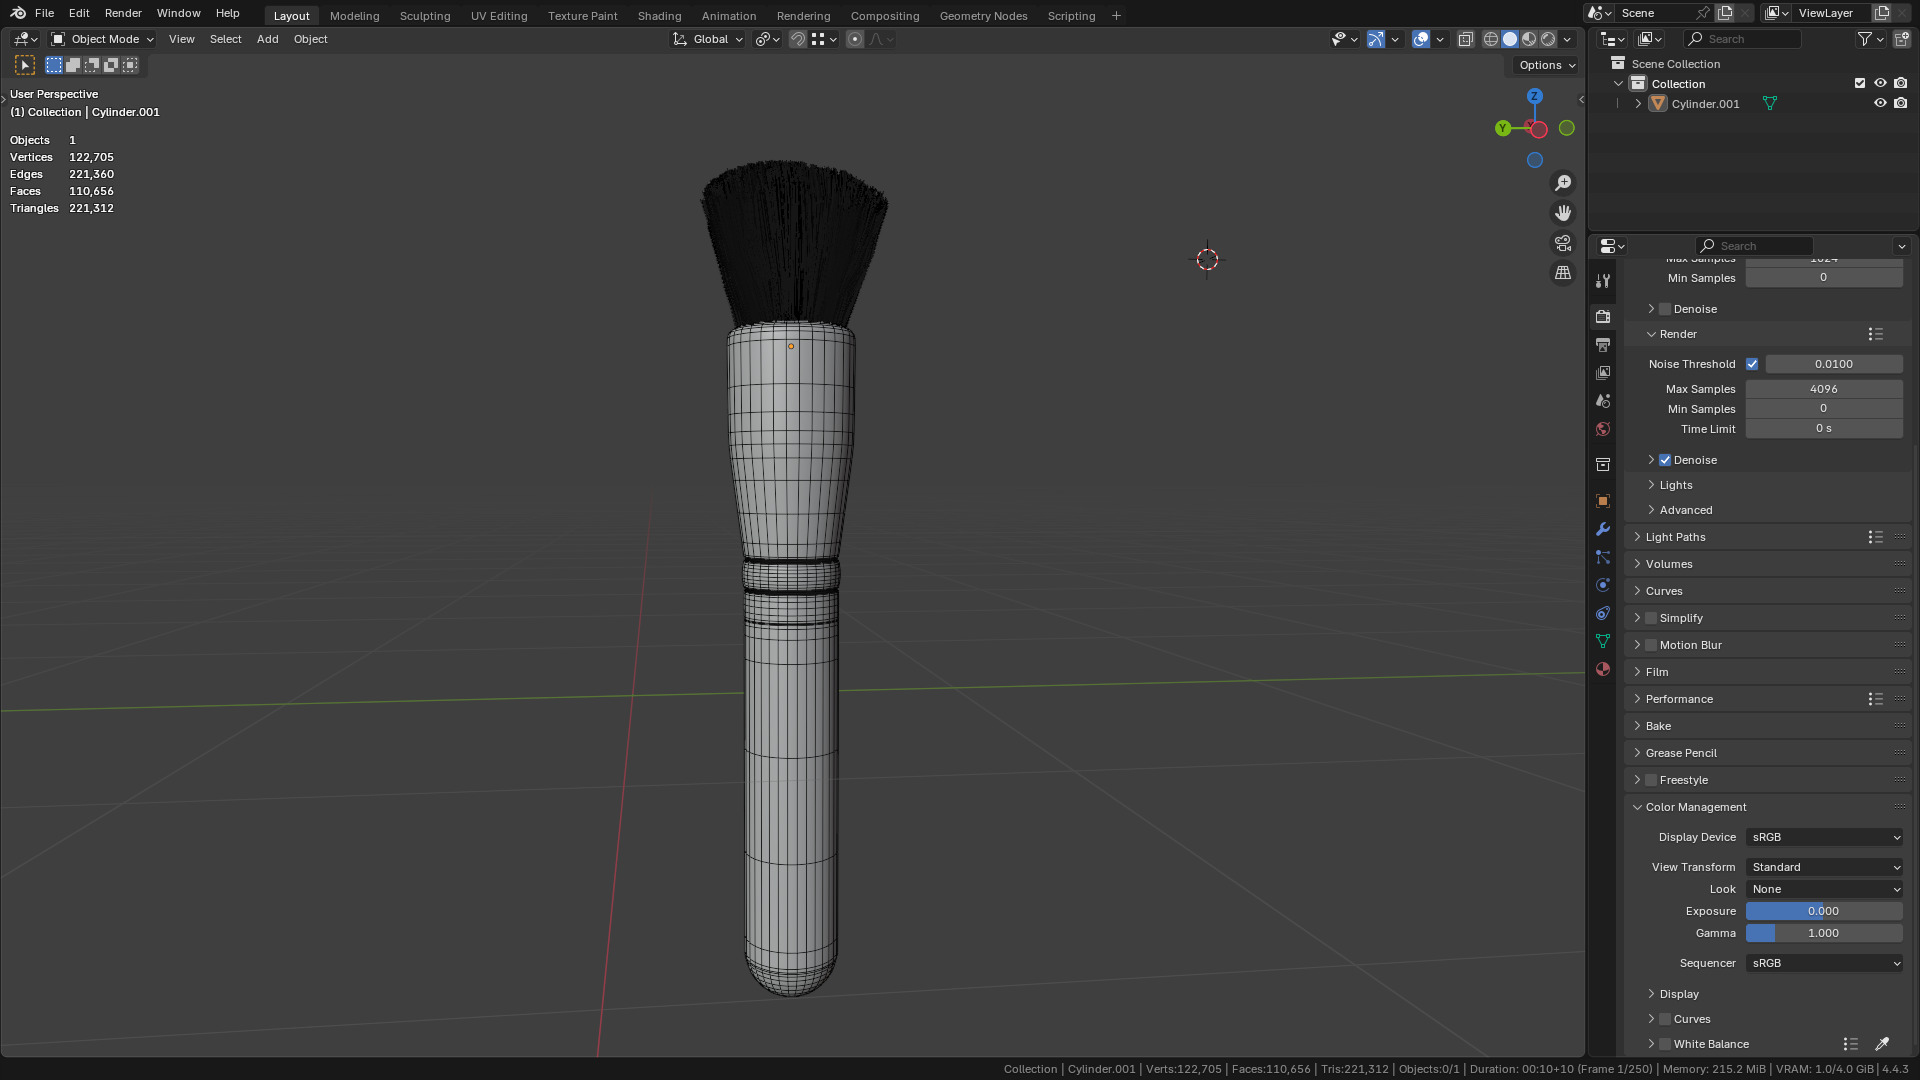Open the Display Device dropdown
The width and height of the screenshot is (1920, 1080).
[x=1824, y=837]
